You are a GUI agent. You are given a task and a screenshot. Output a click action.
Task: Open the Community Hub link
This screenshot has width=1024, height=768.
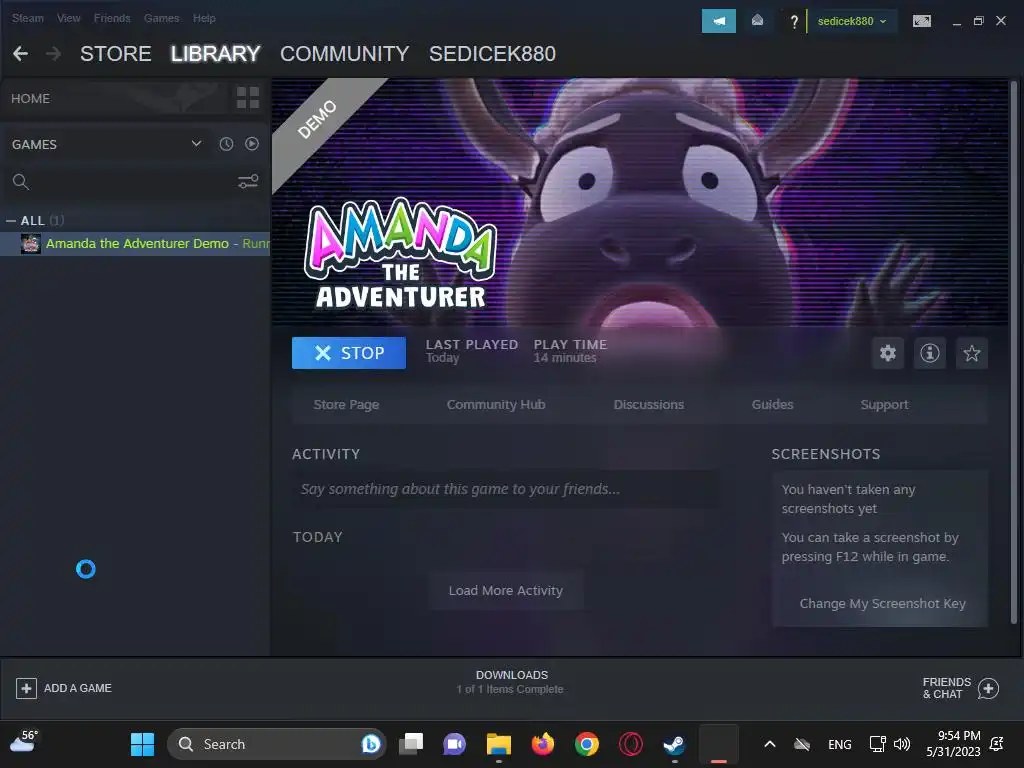[x=496, y=405]
